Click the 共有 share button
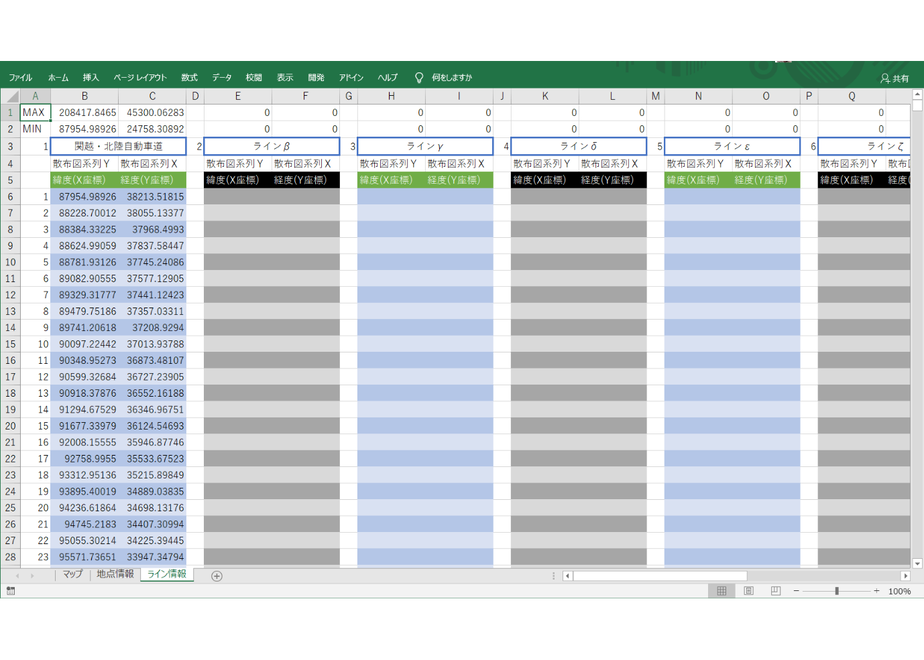The width and height of the screenshot is (924, 660). click(x=895, y=78)
